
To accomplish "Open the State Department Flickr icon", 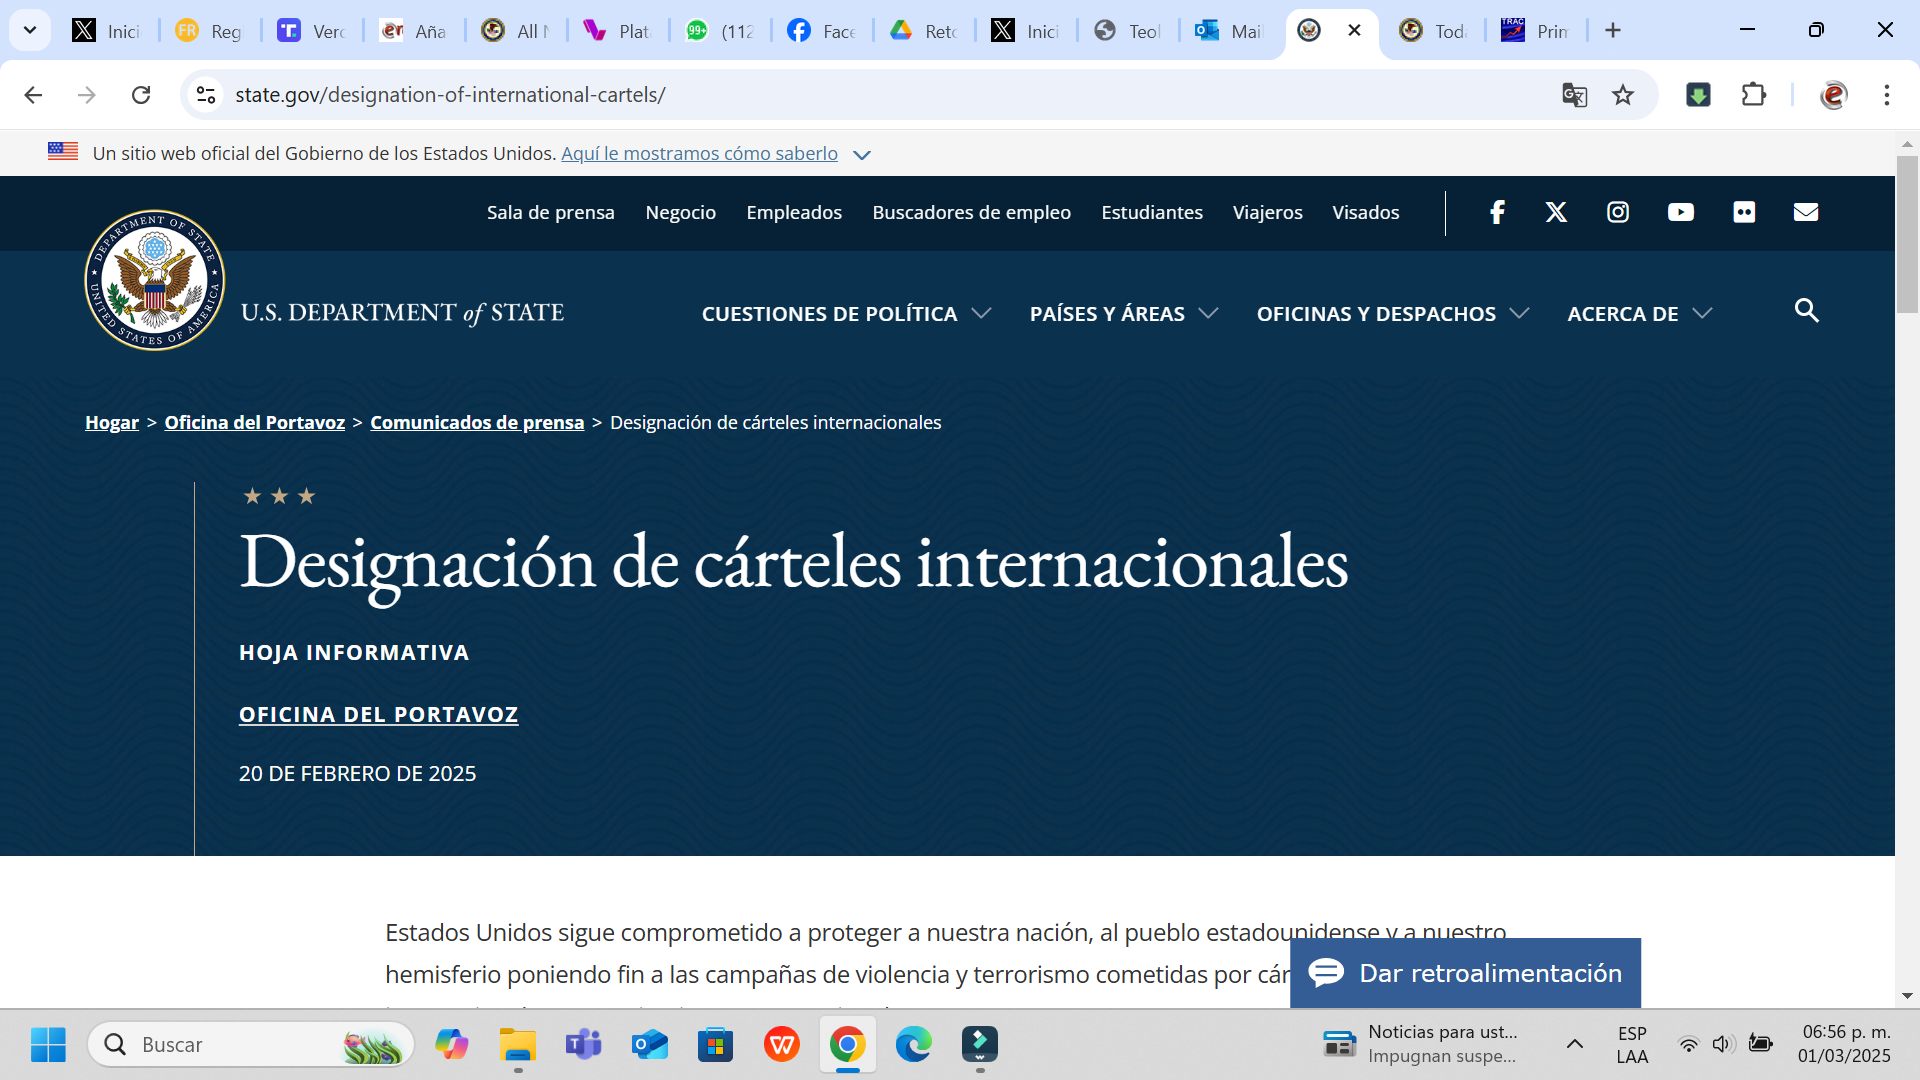I will coord(1744,212).
